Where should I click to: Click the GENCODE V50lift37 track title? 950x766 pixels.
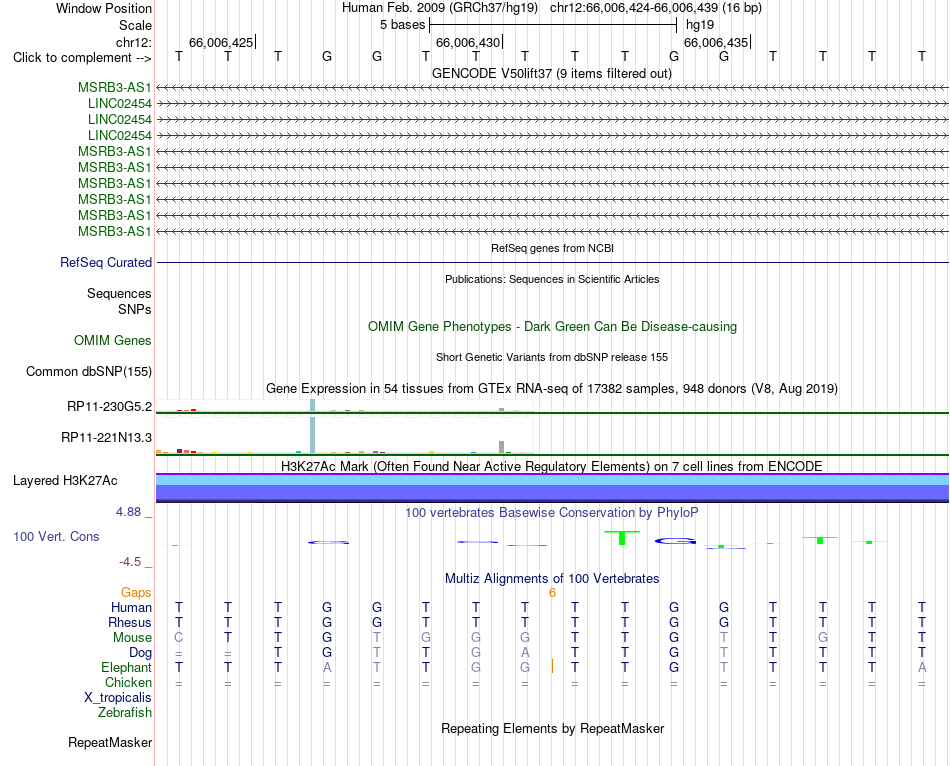(551, 73)
